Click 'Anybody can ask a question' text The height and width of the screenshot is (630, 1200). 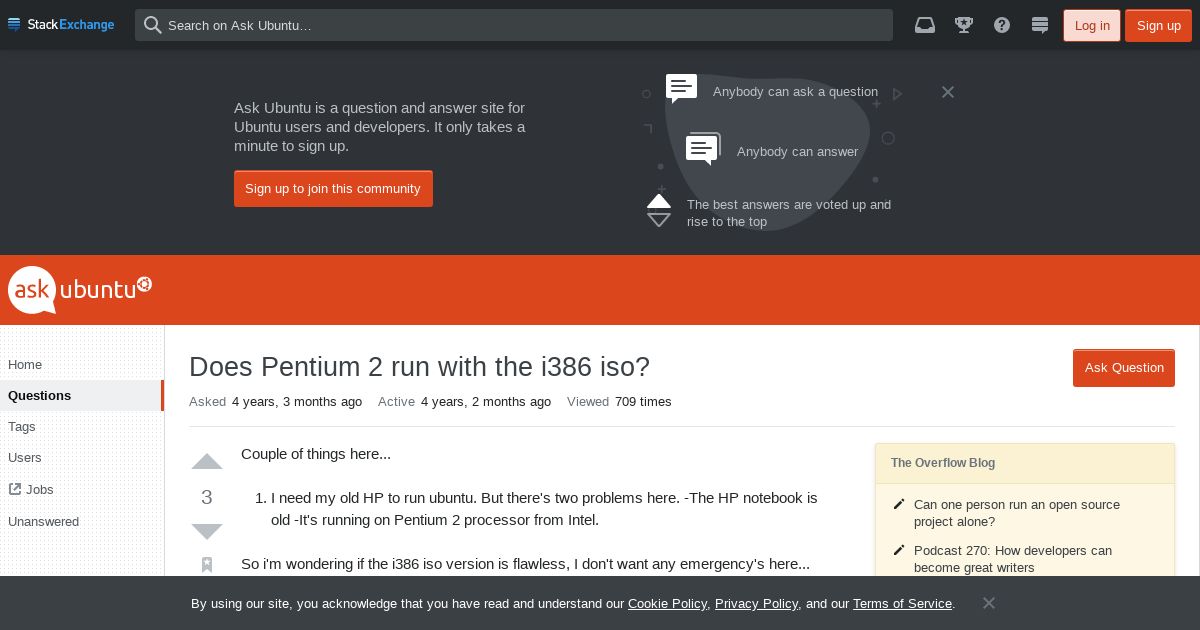[795, 91]
